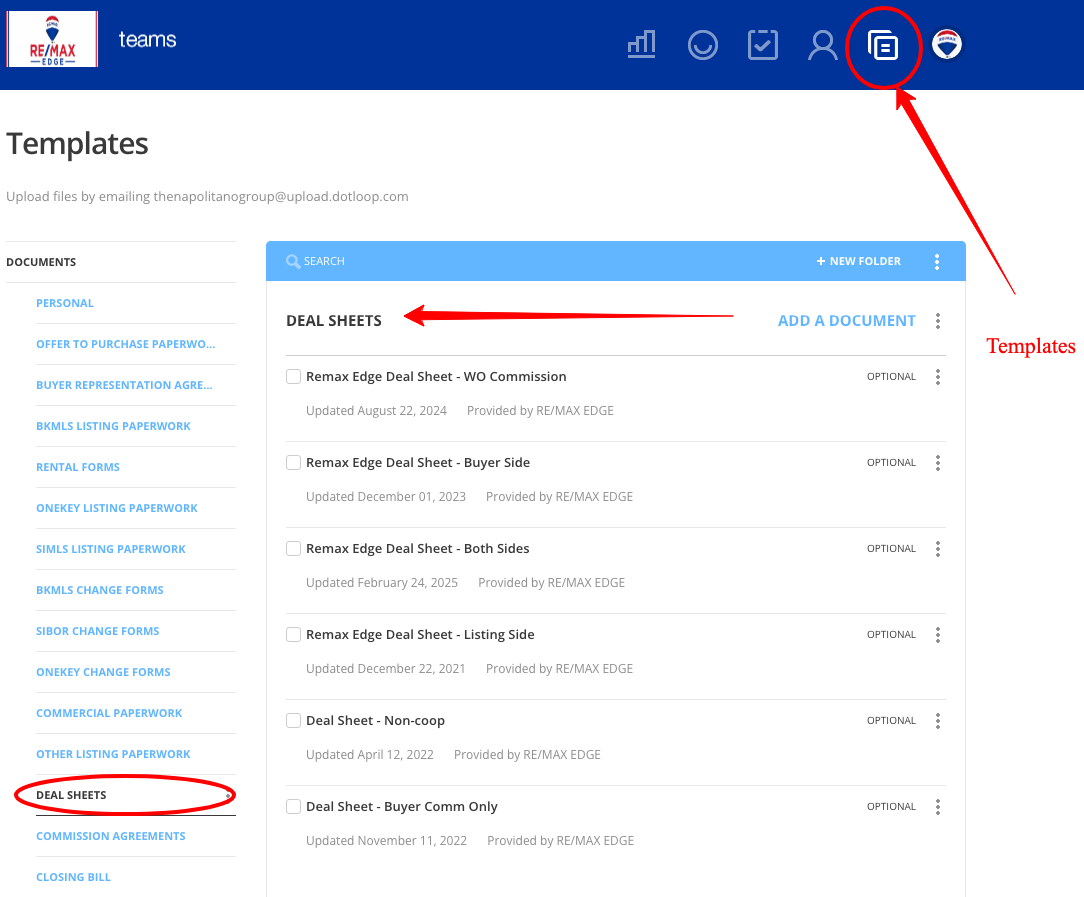The height and width of the screenshot is (897, 1084).
Task: Check Remax Edge Deal Sheet - WO Commission
Action: (293, 377)
